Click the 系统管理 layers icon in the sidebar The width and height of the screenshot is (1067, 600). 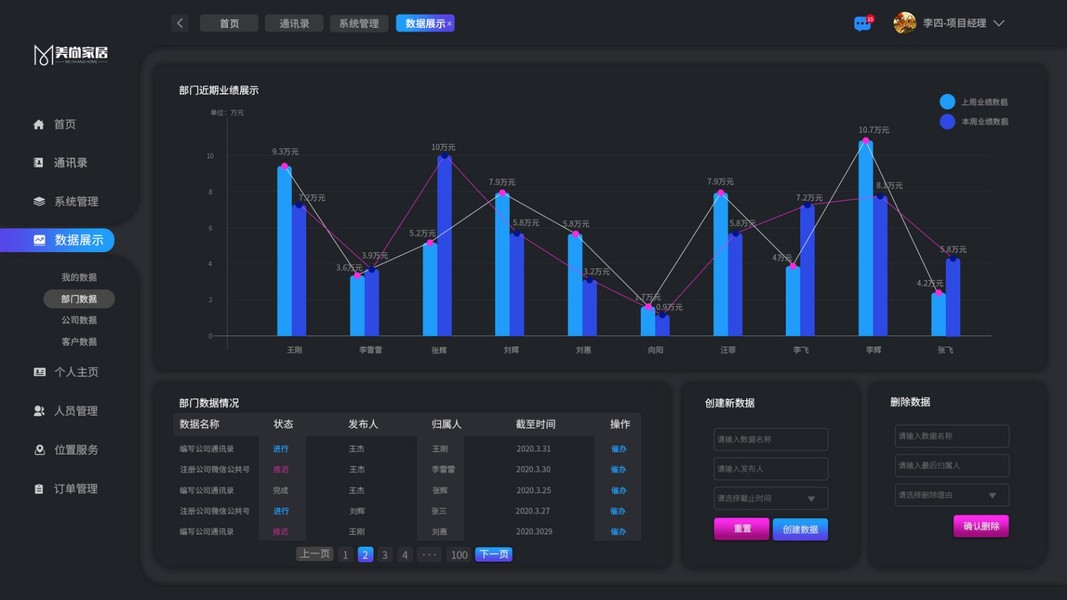(x=39, y=201)
